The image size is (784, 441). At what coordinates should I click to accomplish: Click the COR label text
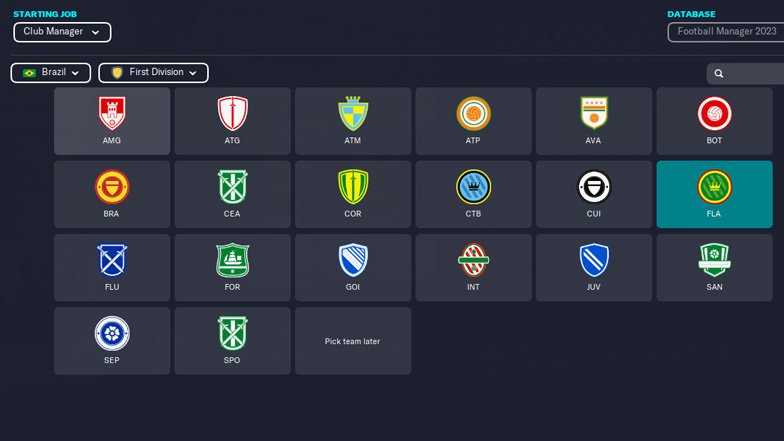tap(352, 214)
